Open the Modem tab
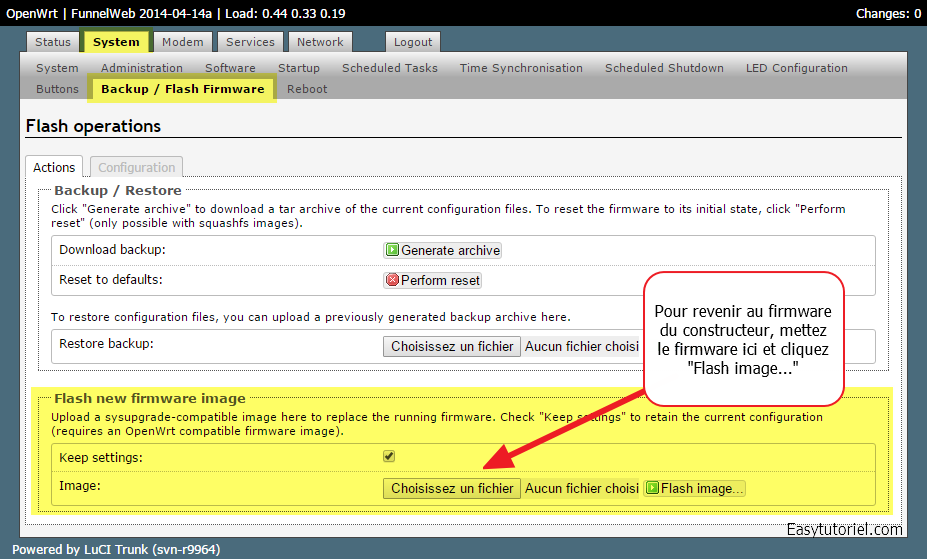 183,42
